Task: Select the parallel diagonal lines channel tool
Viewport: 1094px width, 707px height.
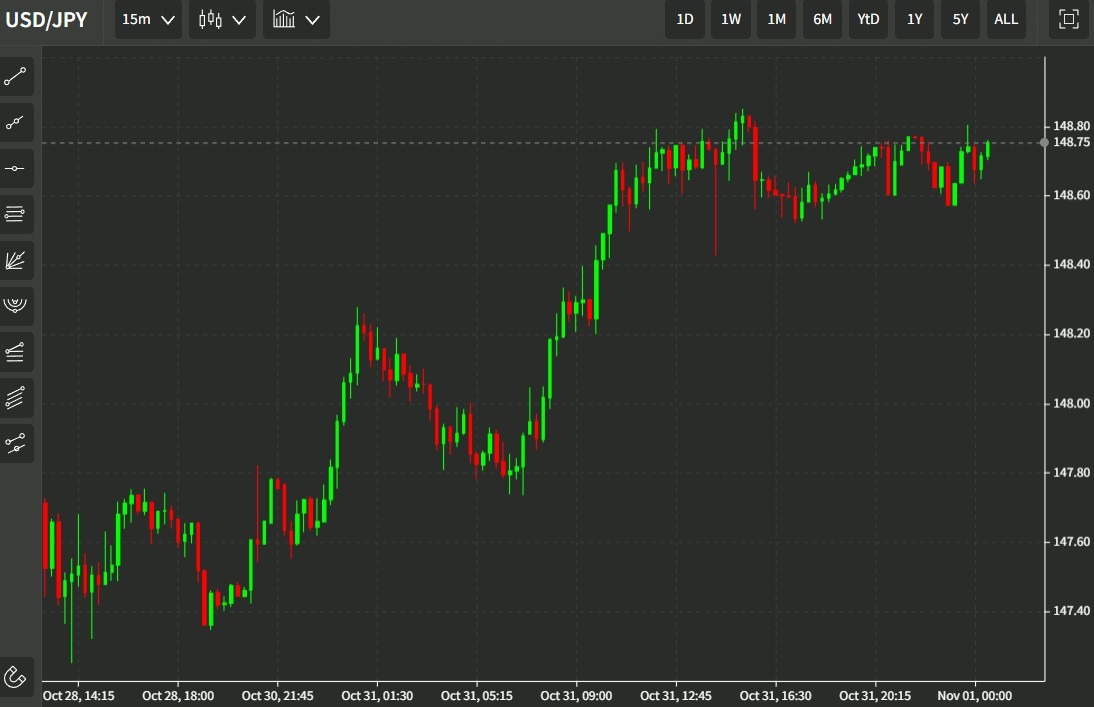Action: tap(15, 398)
